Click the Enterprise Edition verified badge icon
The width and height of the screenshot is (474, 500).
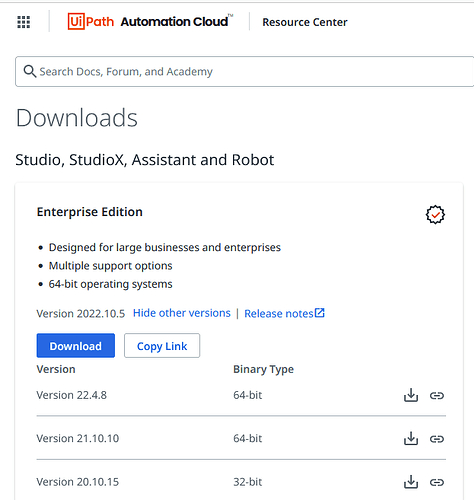(435, 214)
